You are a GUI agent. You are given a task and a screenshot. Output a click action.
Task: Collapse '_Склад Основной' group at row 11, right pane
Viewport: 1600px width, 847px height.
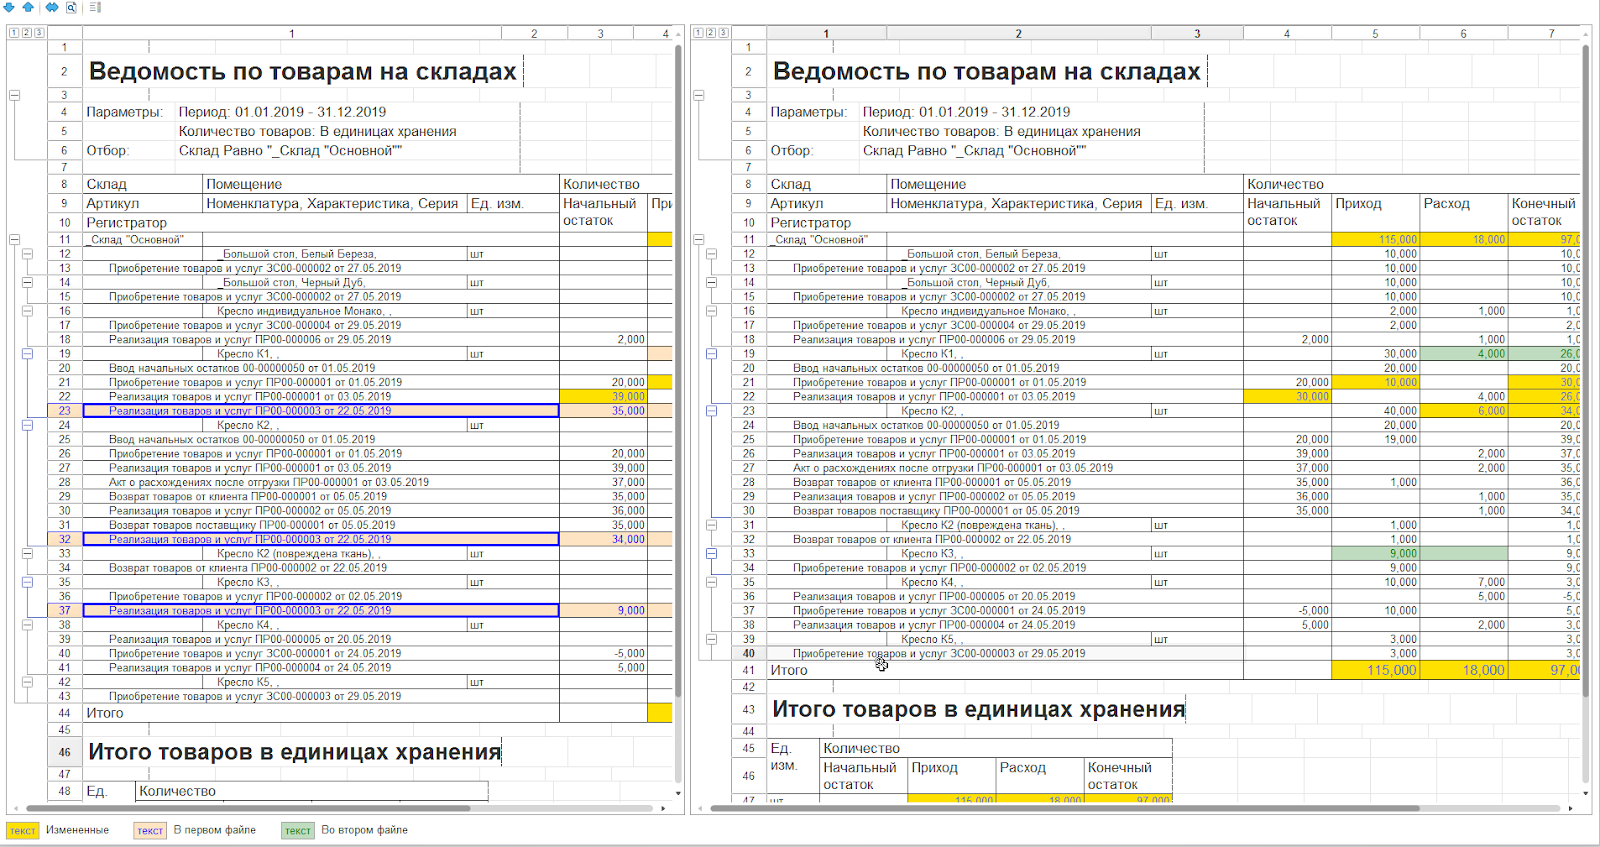698,240
